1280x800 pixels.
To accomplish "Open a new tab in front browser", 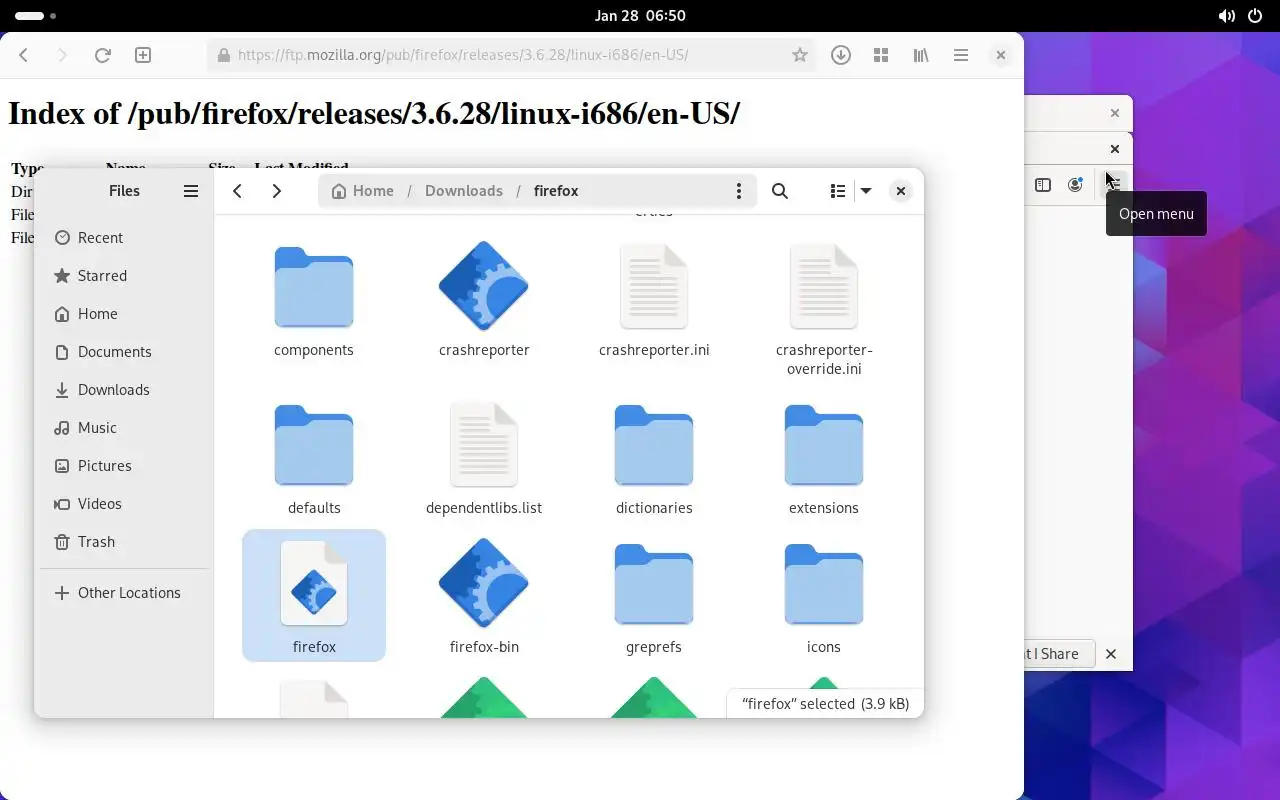I will [143, 56].
